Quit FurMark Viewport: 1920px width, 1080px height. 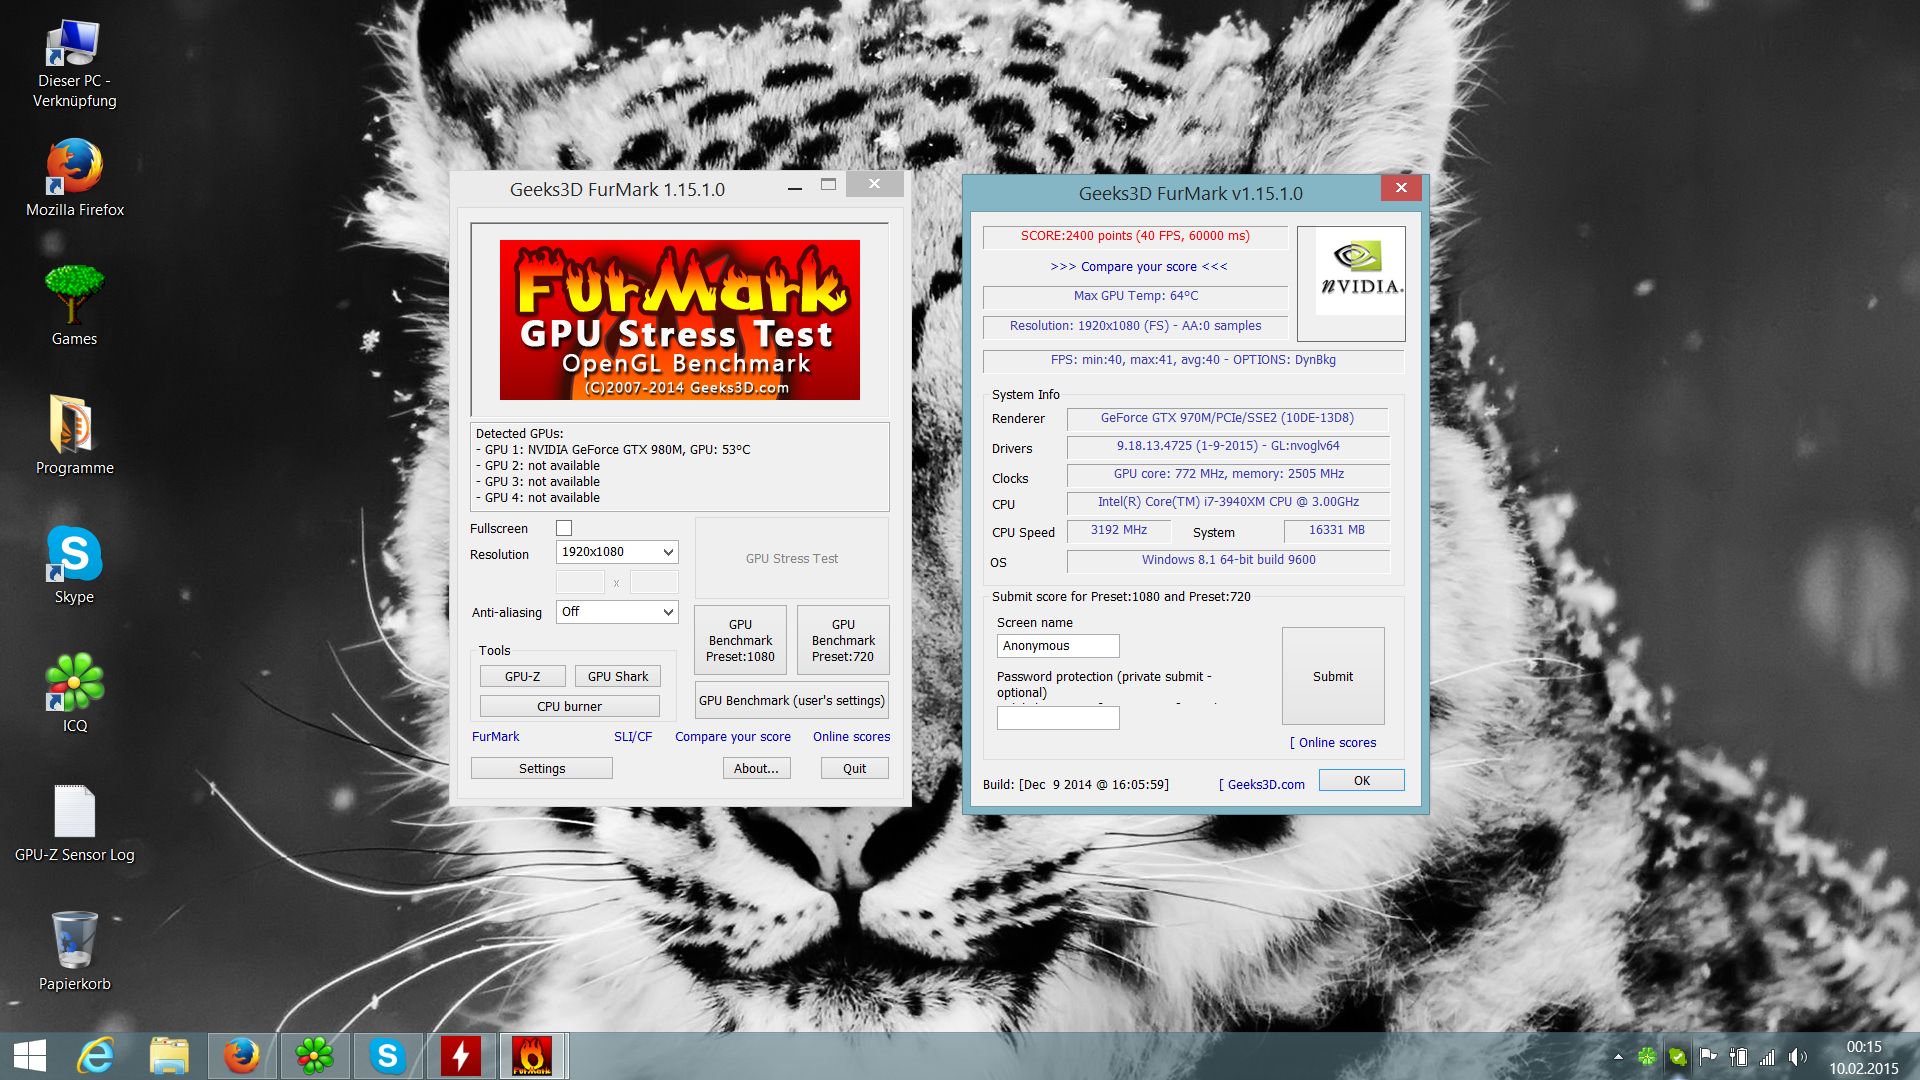(854, 768)
